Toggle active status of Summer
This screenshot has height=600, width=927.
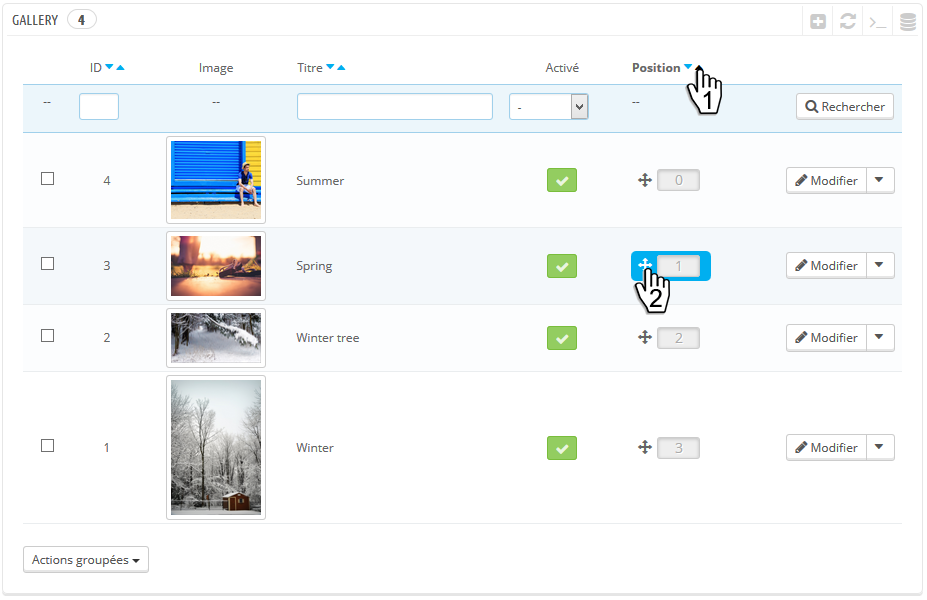[x=562, y=180]
